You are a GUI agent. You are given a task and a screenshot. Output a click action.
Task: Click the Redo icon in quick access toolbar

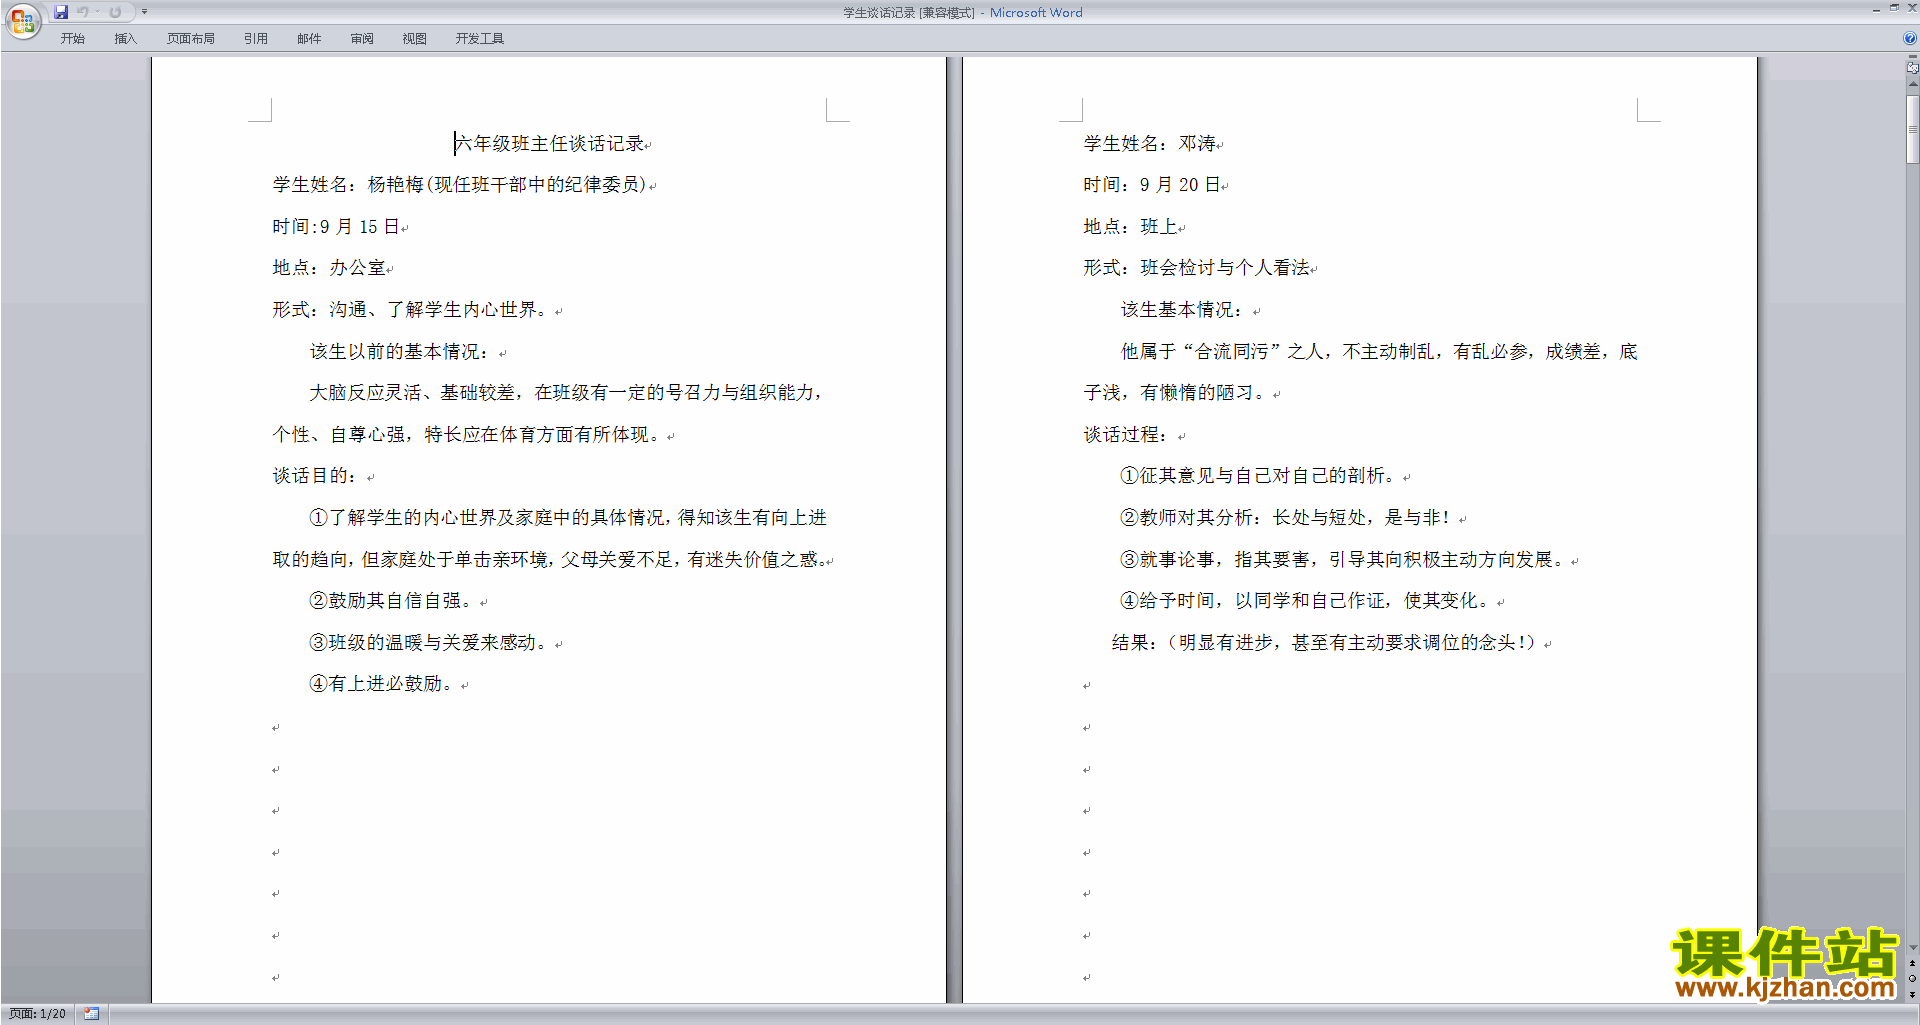pos(115,12)
